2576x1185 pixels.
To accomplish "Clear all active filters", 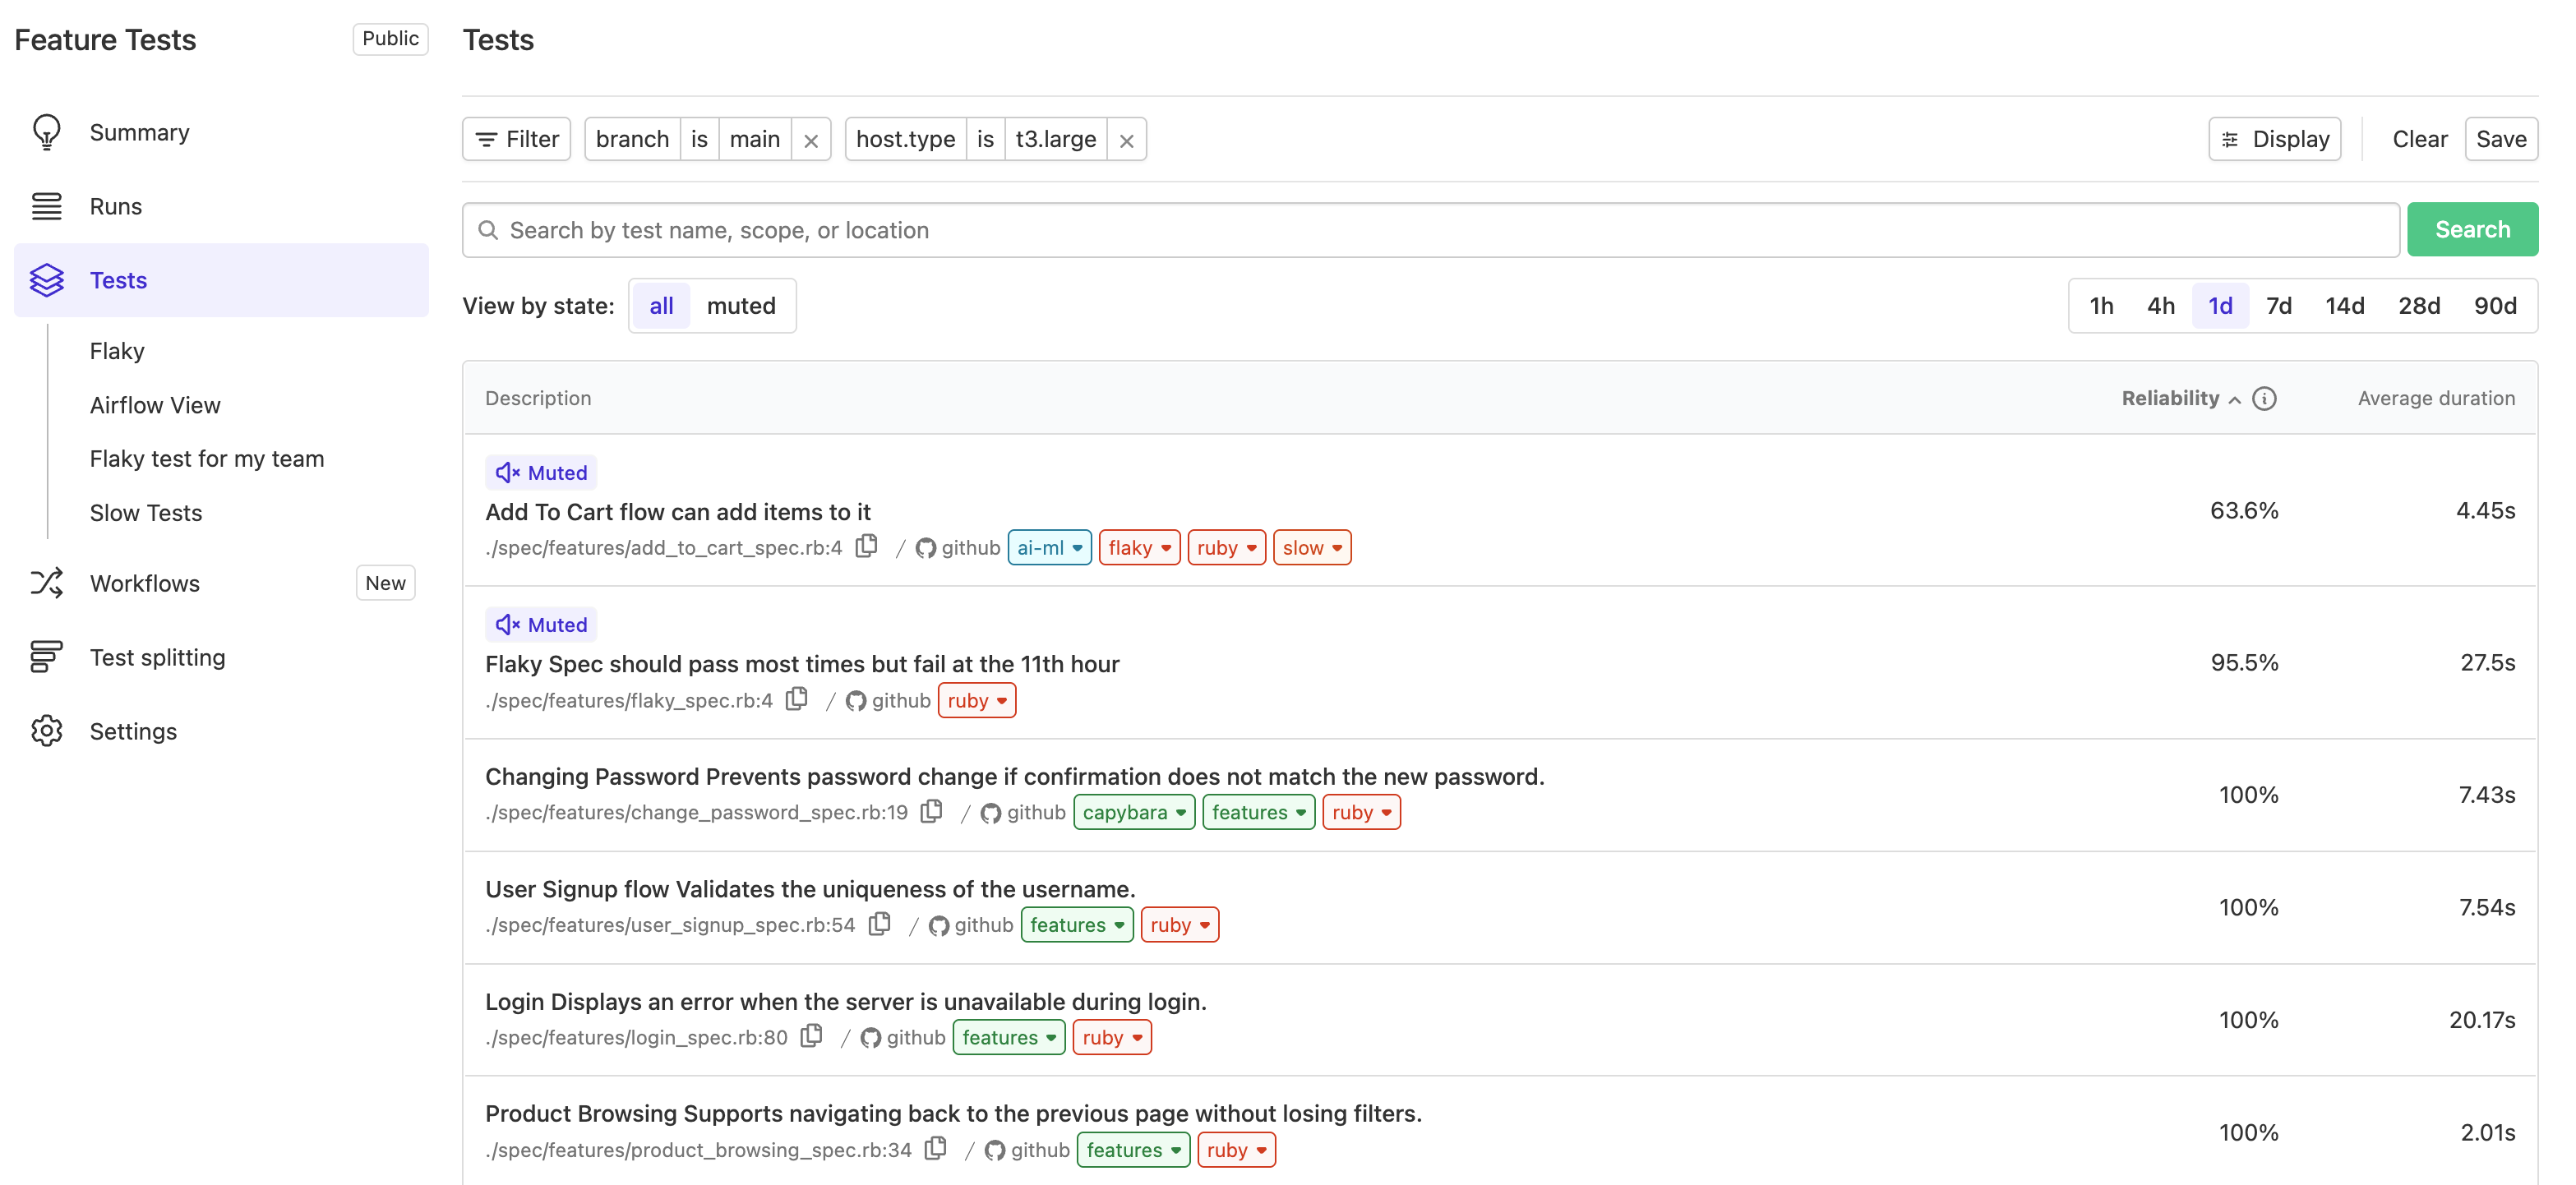I will tap(2420, 139).
